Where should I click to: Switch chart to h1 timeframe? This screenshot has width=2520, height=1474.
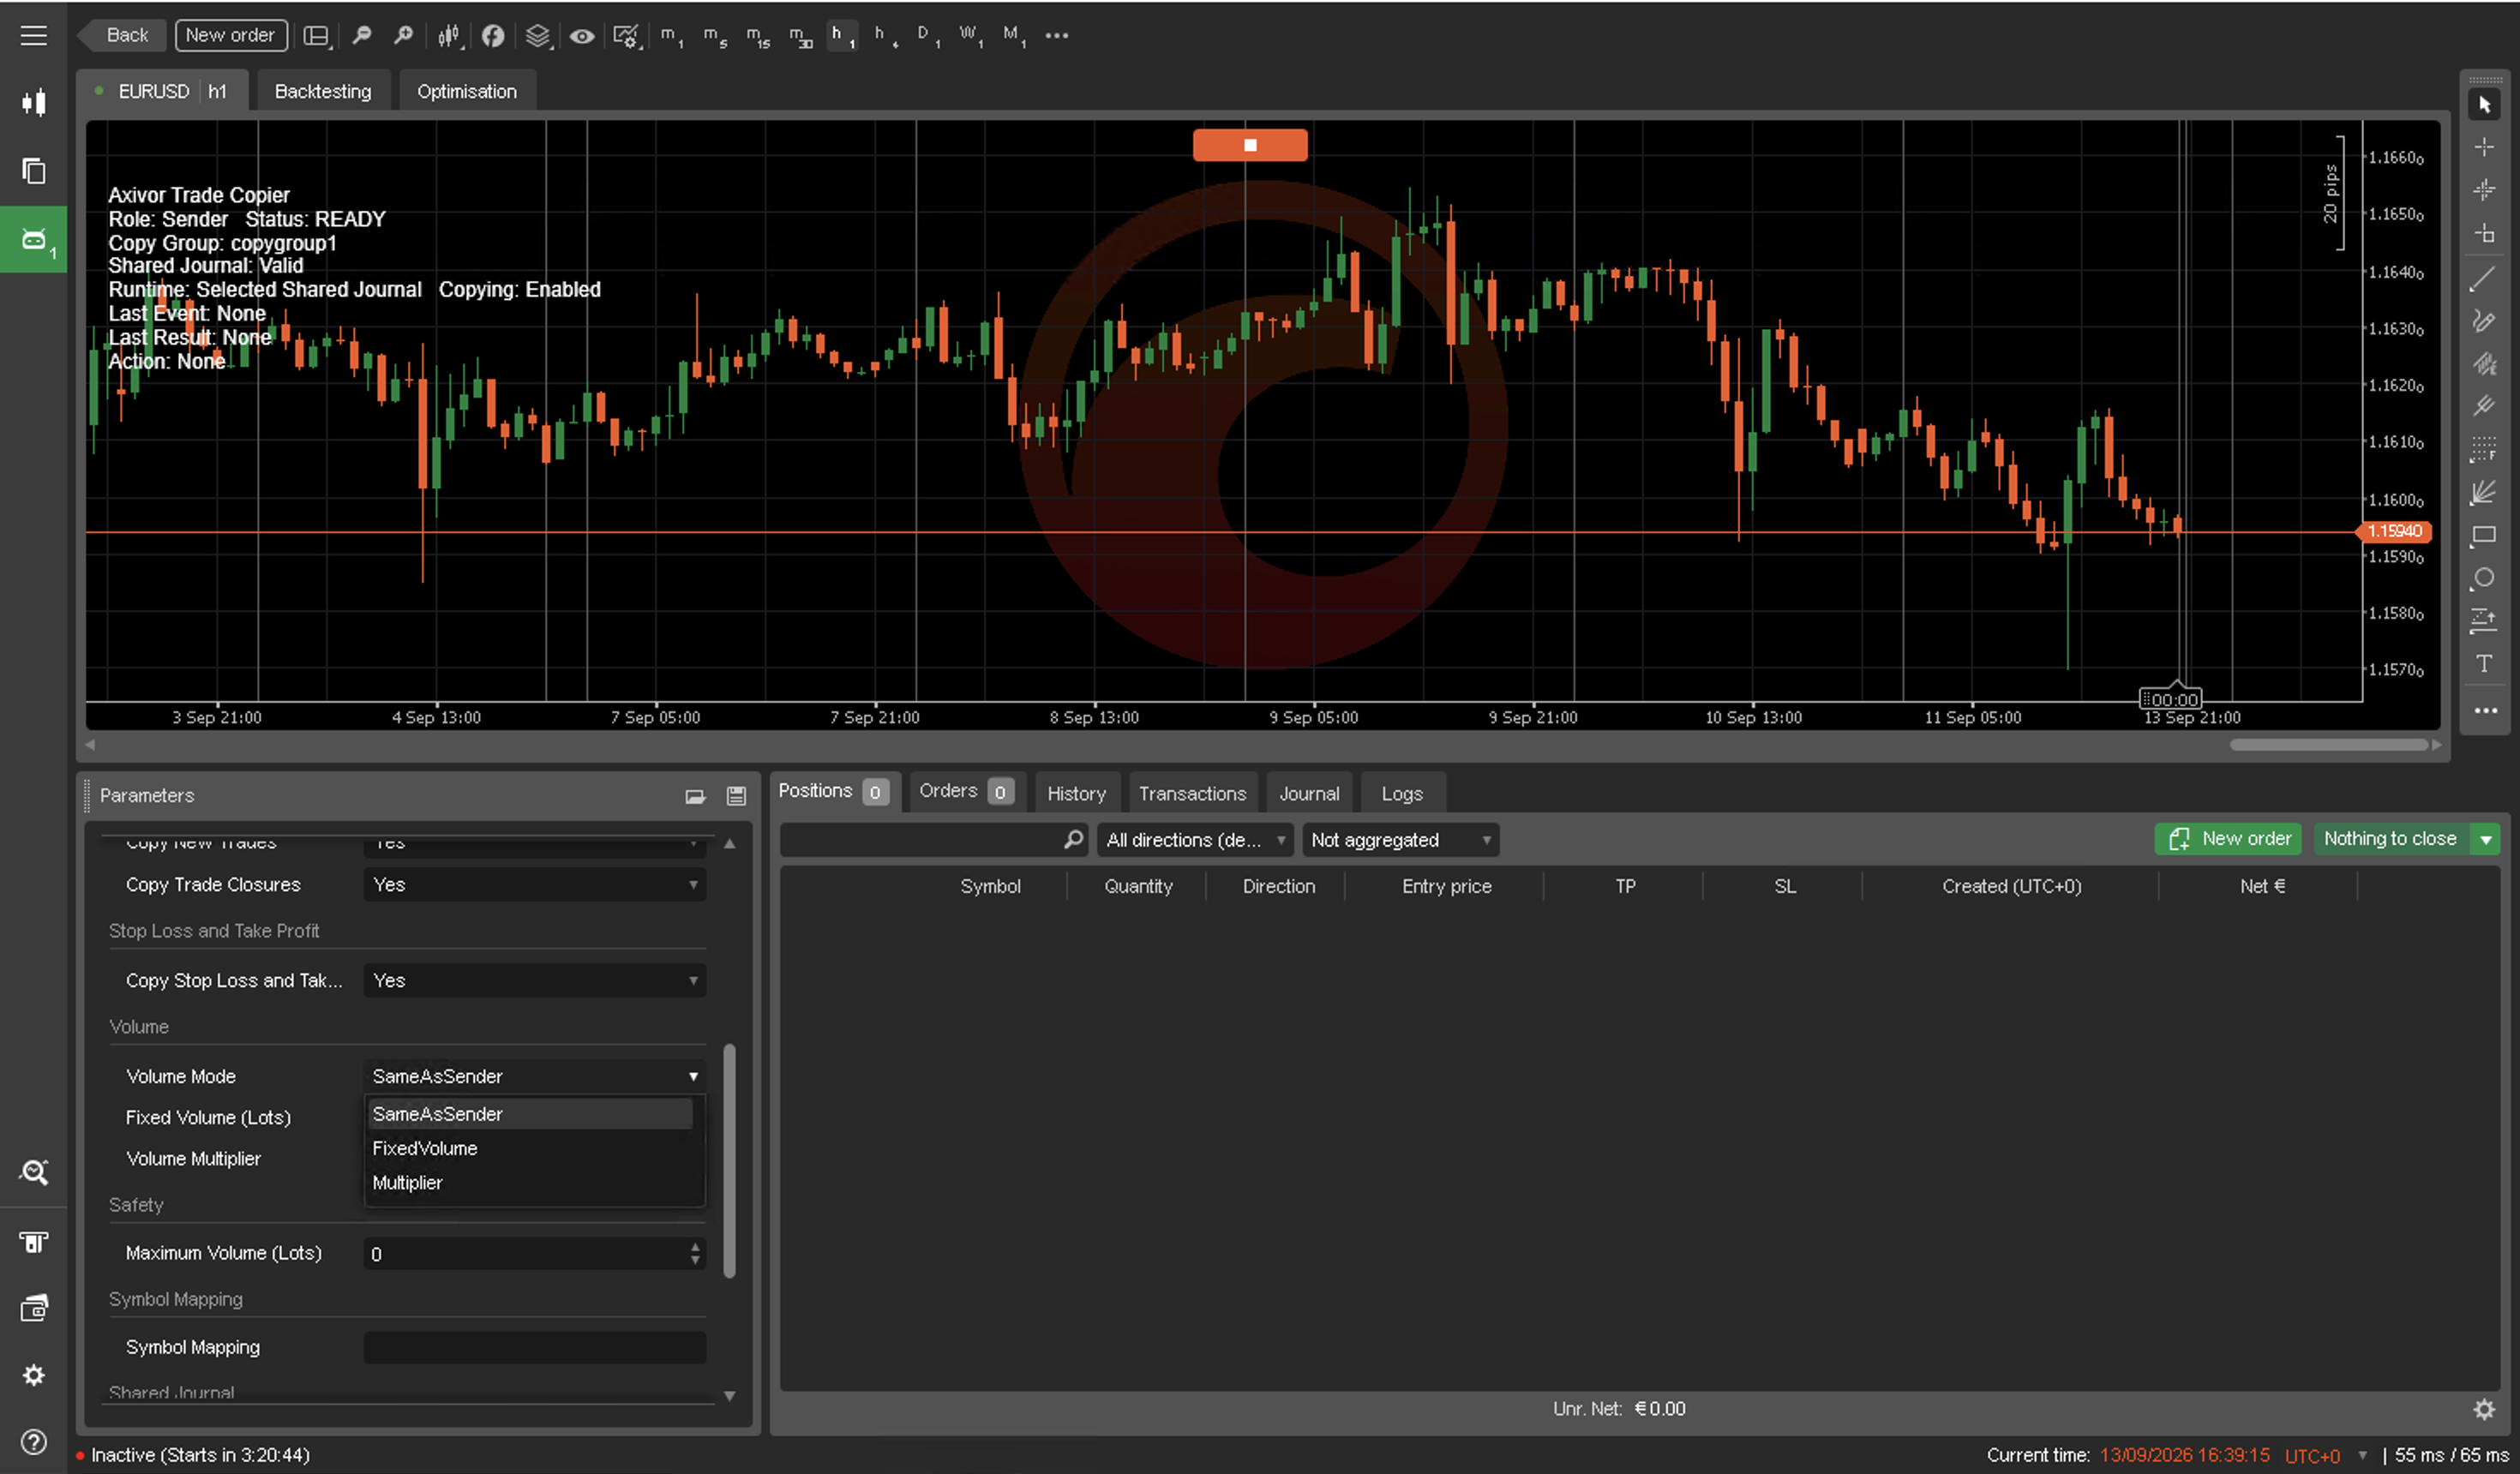pyautogui.click(x=842, y=36)
